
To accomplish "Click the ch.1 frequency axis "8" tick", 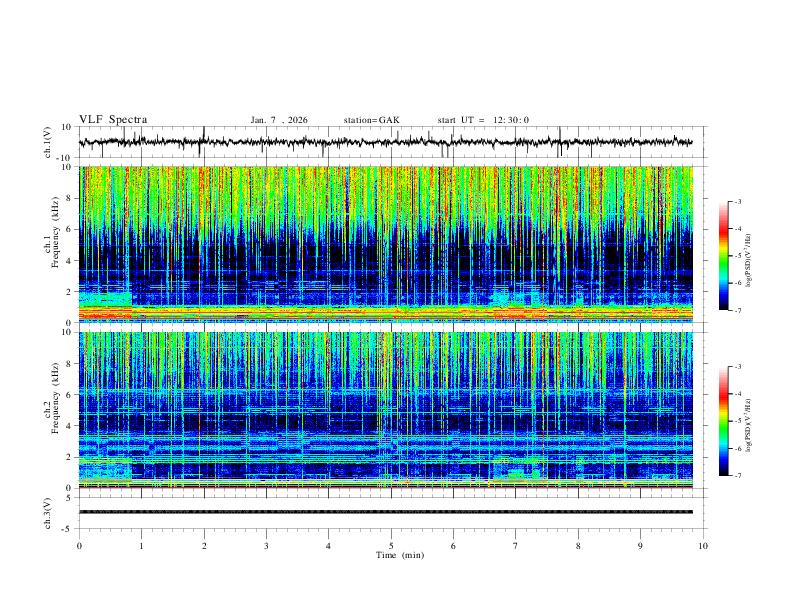I will click(69, 198).
